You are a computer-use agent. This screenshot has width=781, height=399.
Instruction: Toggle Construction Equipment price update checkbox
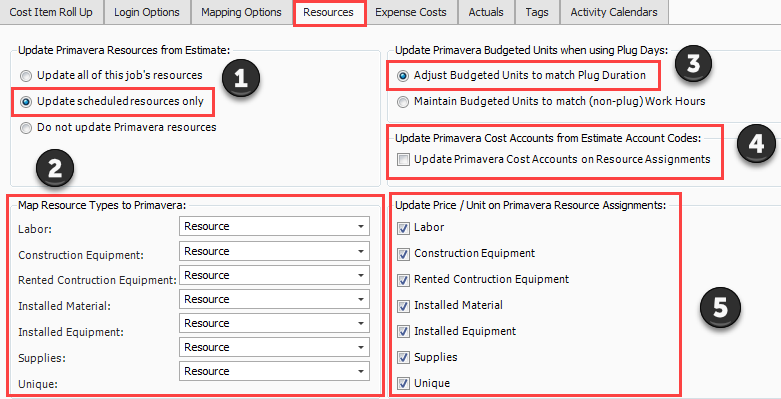point(403,254)
